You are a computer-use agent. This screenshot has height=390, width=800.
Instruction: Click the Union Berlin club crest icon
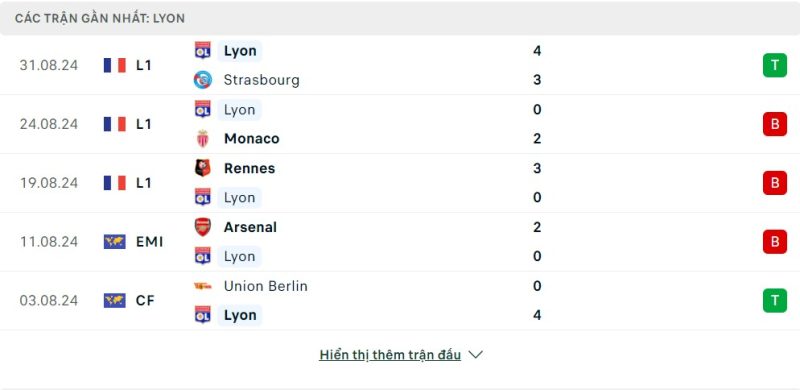pos(203,286)
